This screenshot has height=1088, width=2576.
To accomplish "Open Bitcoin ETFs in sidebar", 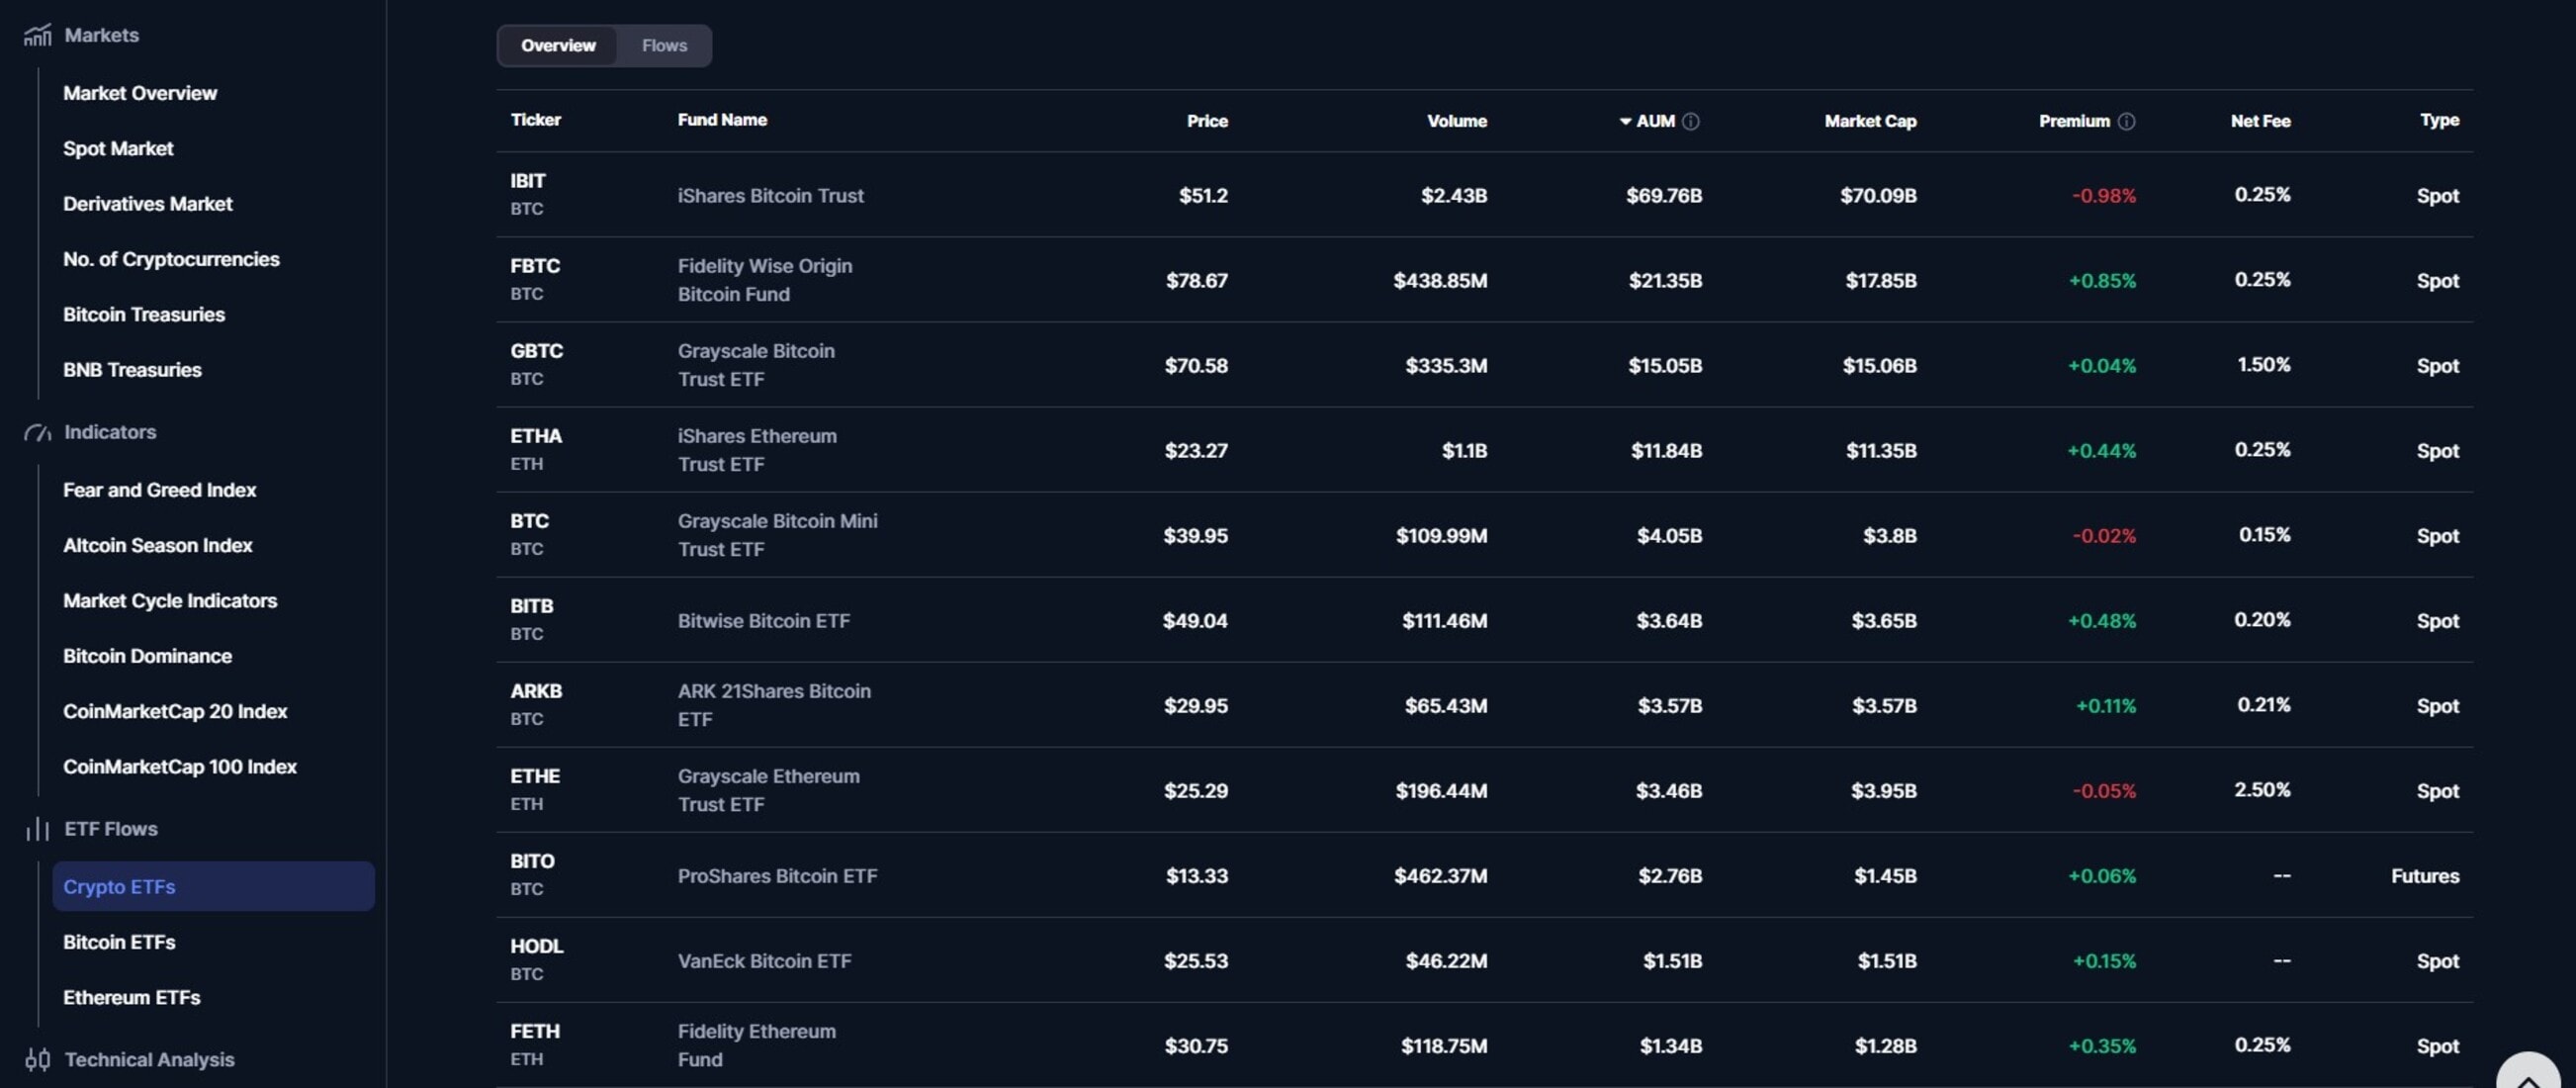I will pos(119,942).
